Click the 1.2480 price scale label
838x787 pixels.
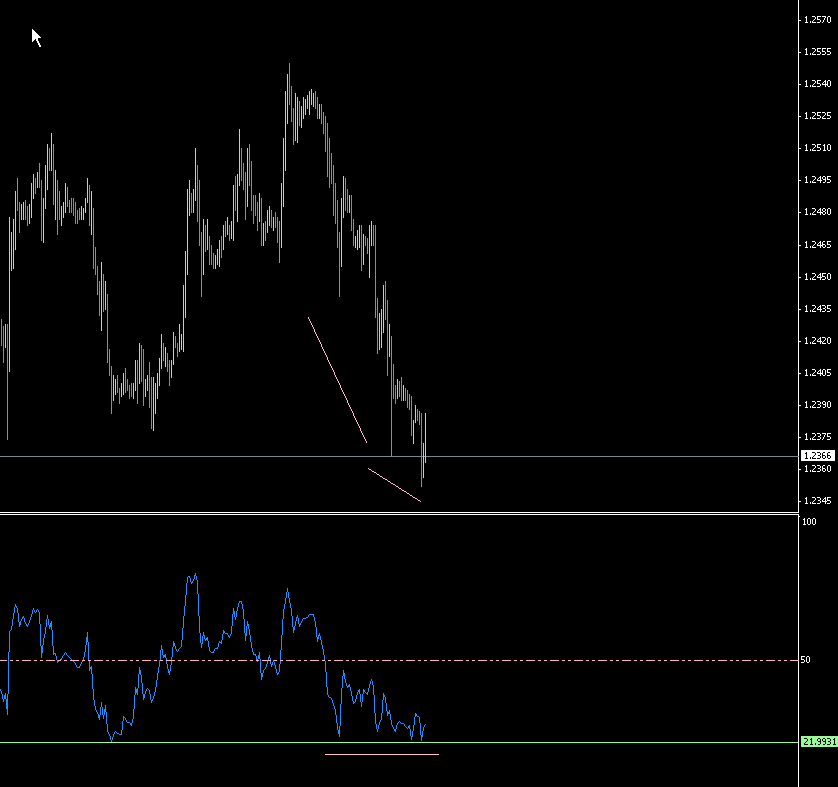click(818, 212)
